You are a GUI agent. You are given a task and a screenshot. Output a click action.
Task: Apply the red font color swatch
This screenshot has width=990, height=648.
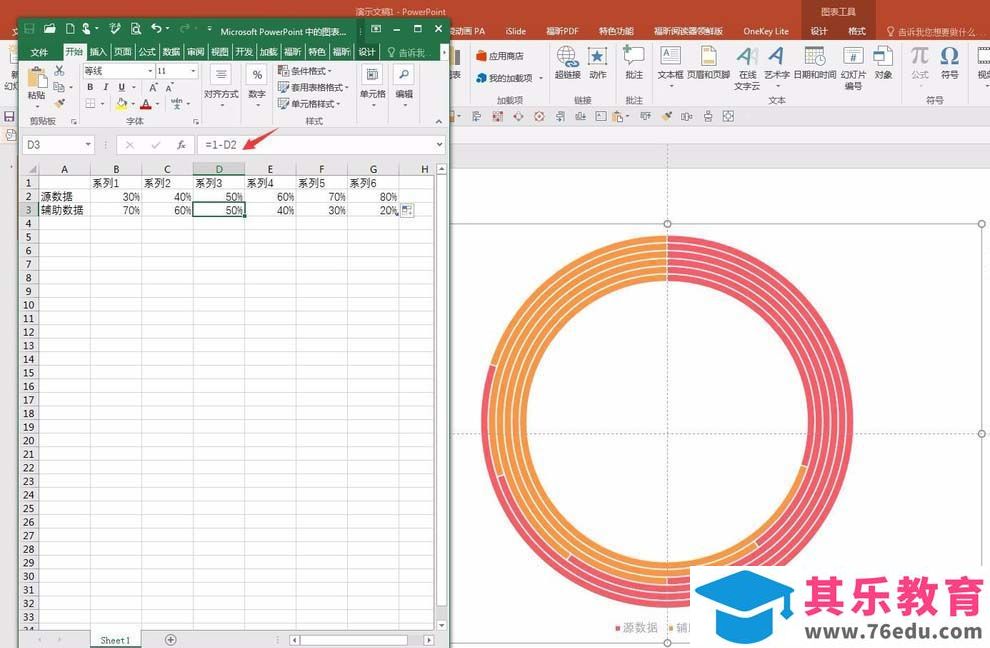(x=146, y=104)
